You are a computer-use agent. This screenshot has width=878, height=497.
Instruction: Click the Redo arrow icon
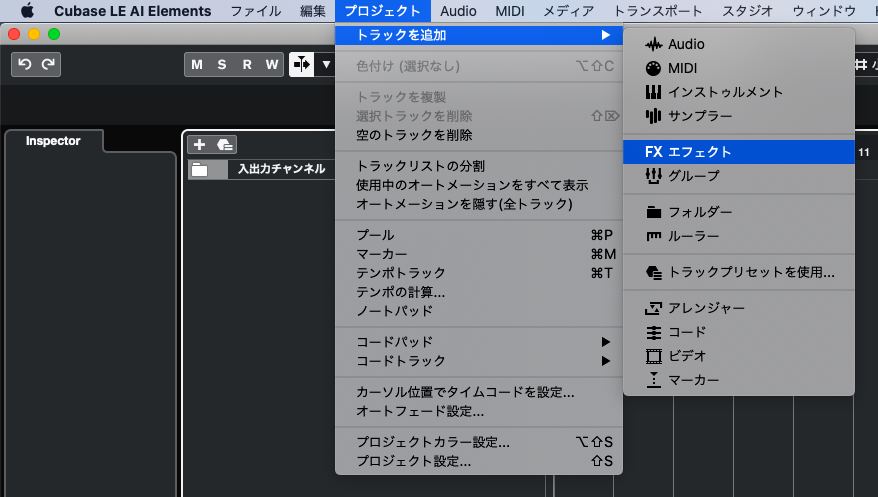click(48, 64)
